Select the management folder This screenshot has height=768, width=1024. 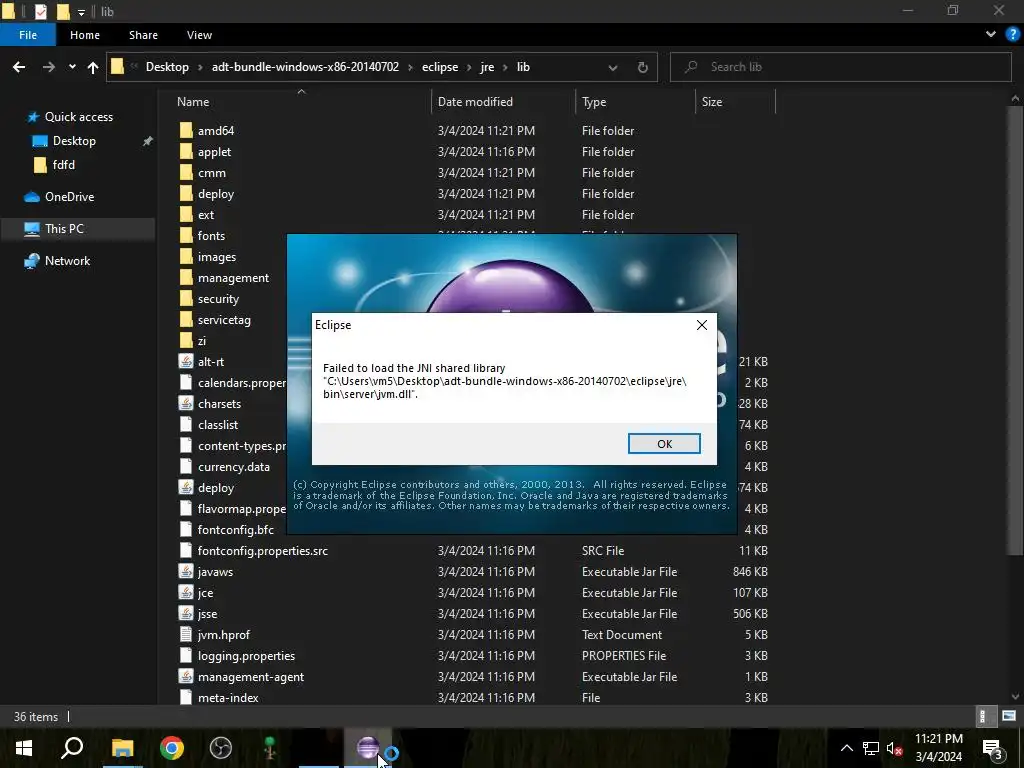[x=233, y=278]
